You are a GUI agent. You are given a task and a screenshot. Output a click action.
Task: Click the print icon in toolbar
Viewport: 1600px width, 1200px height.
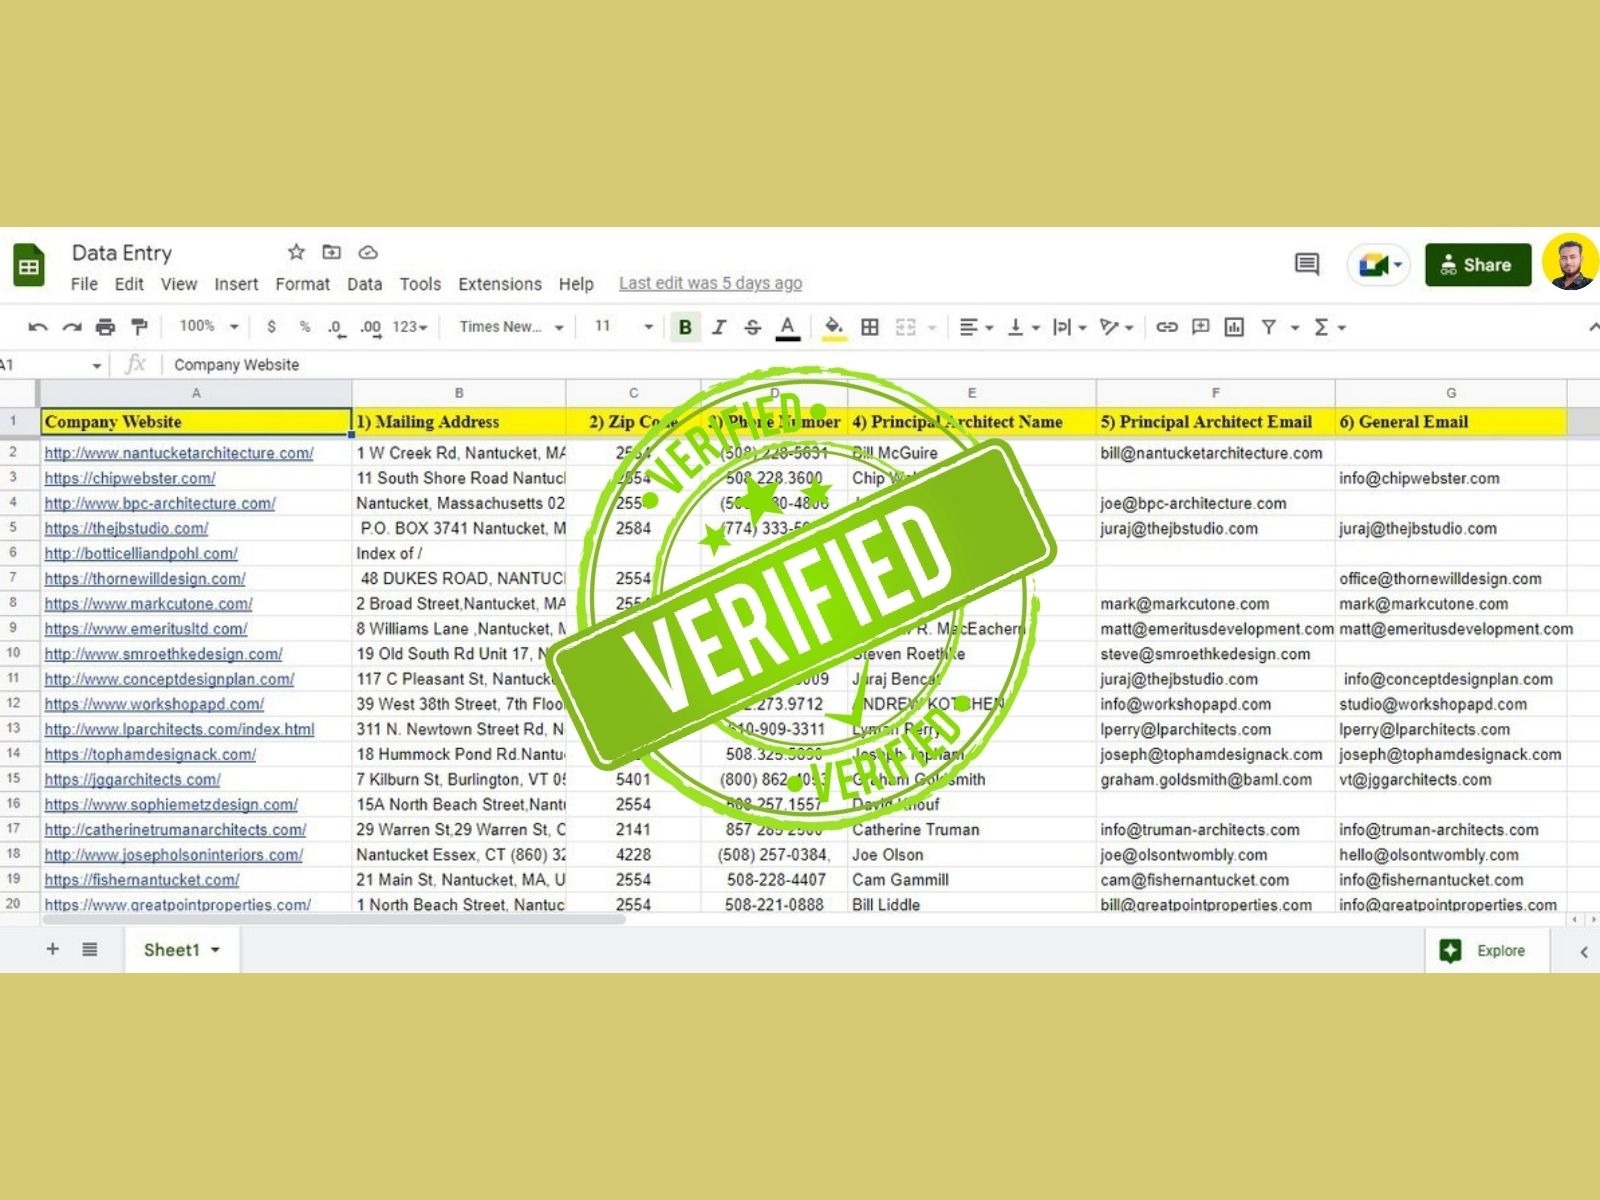[x=105, y=327]
